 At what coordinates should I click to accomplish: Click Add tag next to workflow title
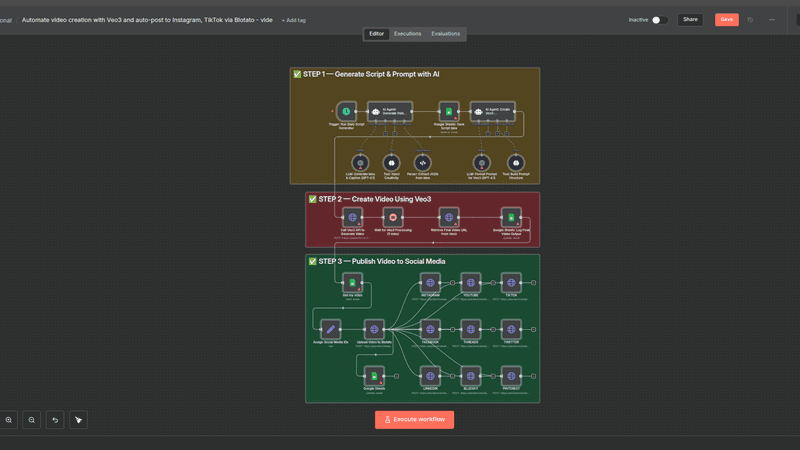click(x=294, y=20)
